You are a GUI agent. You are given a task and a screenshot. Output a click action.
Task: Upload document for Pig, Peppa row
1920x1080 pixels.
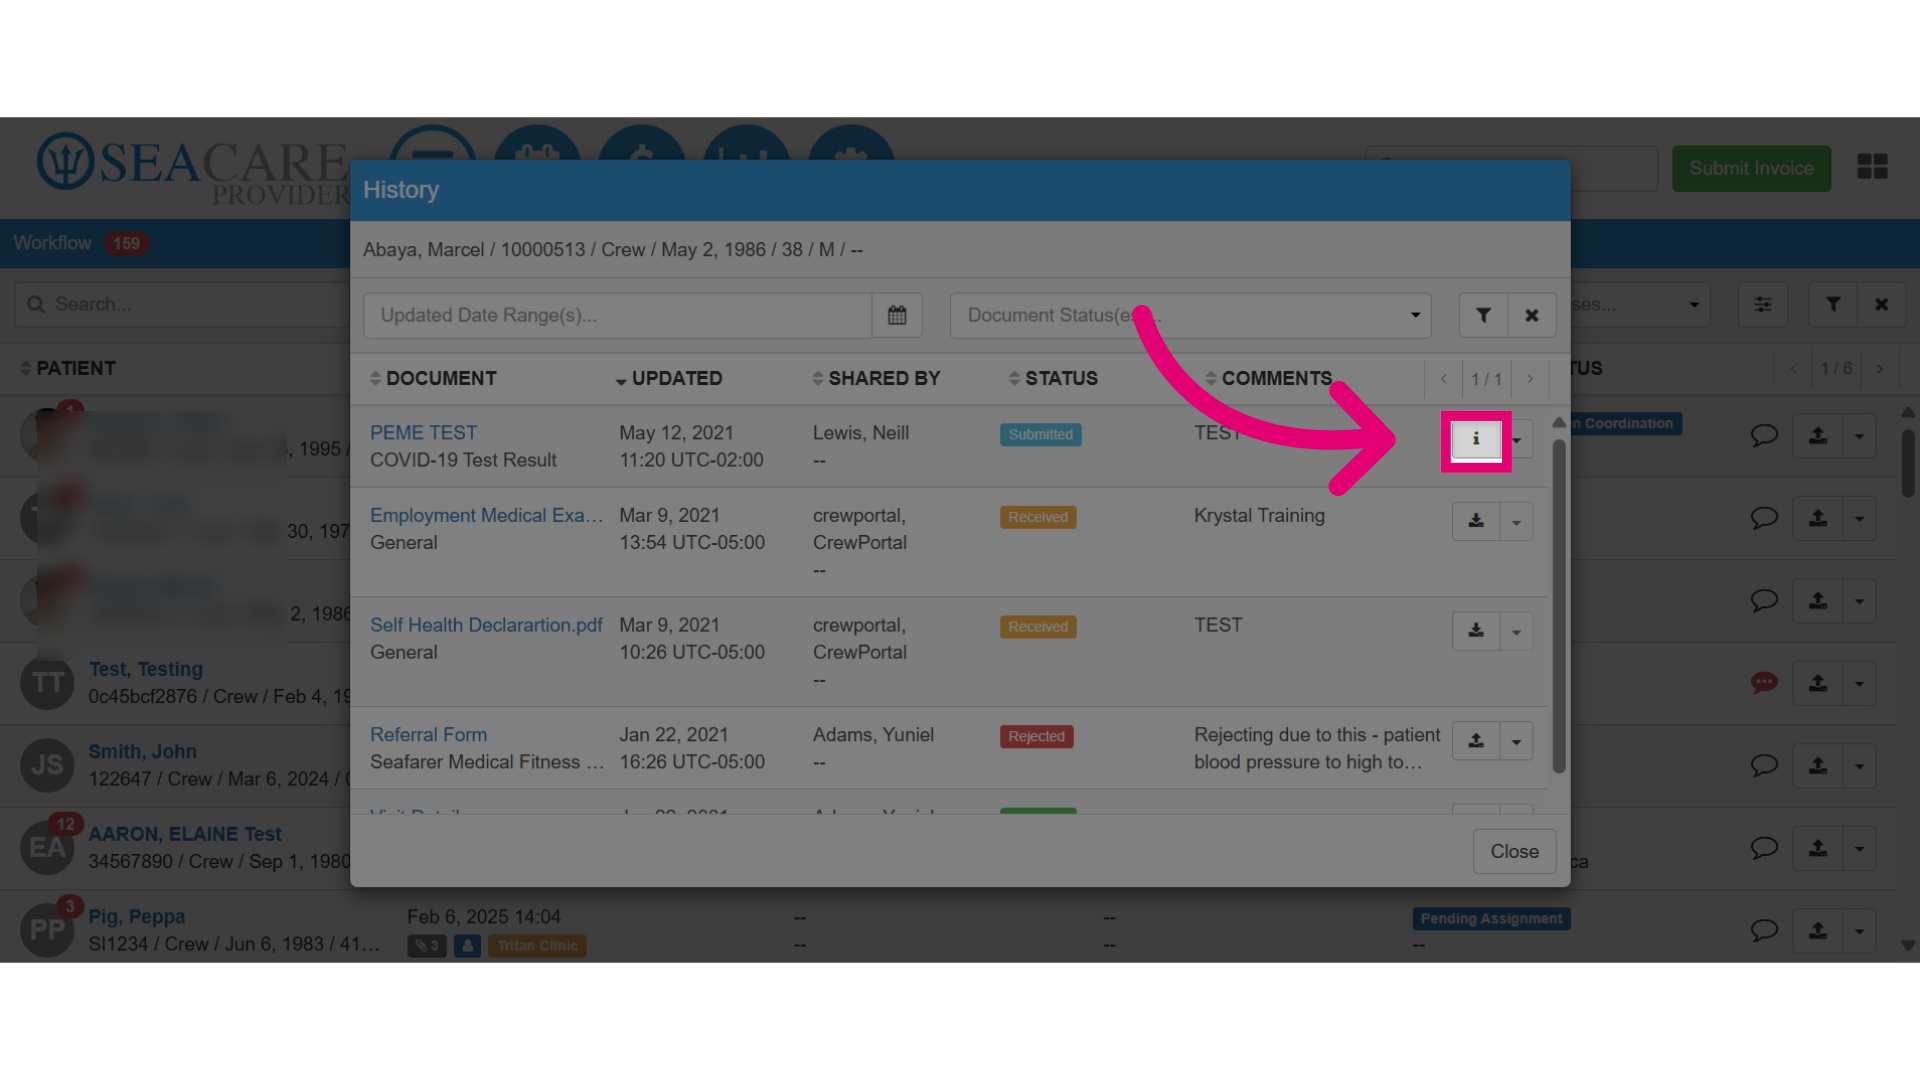coord(1818,931)
